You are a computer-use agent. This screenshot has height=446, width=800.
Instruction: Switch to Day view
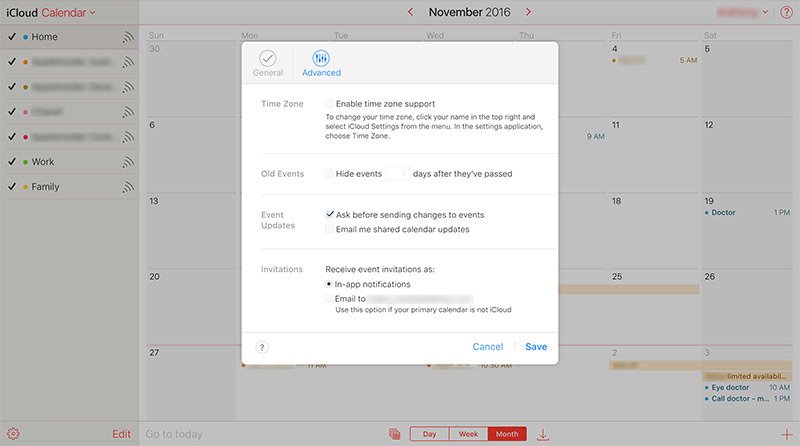[430, 434]
